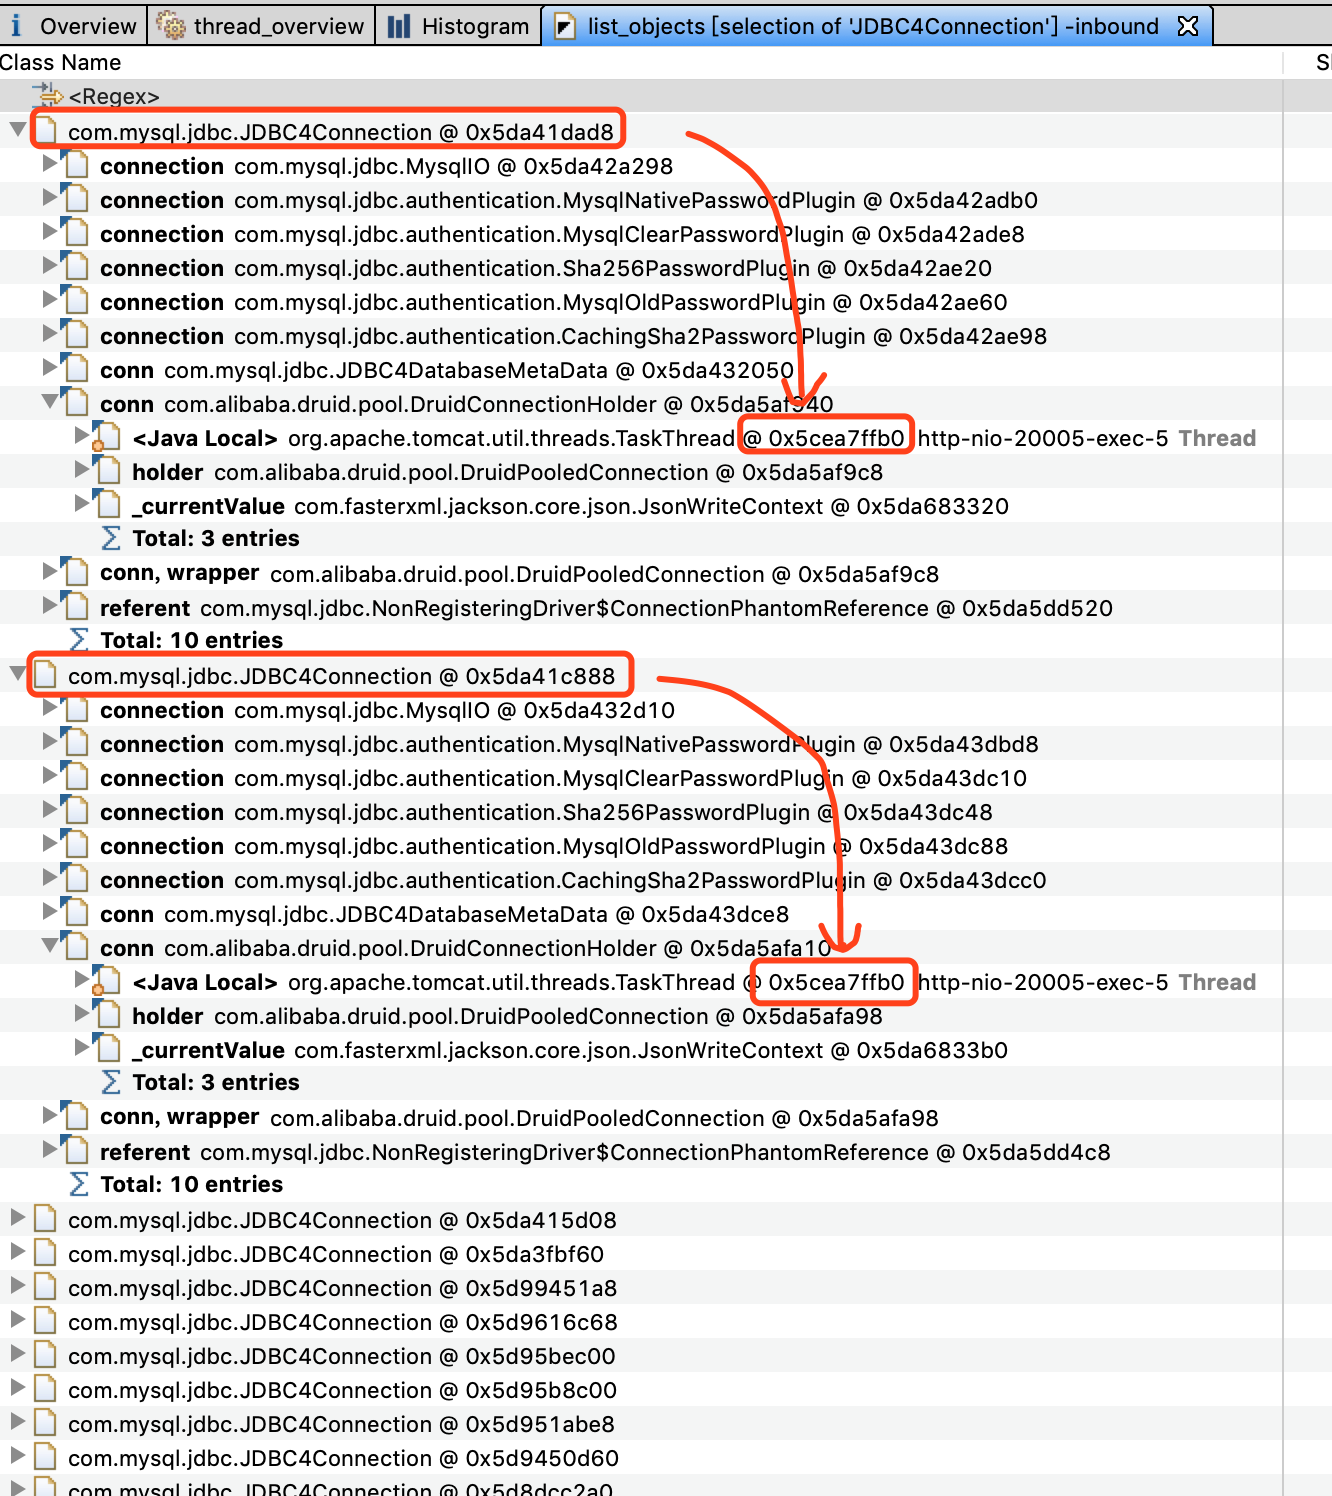1332x1496 pixels.
Task: Open the Histogram tab
Action: coord(459,26)
